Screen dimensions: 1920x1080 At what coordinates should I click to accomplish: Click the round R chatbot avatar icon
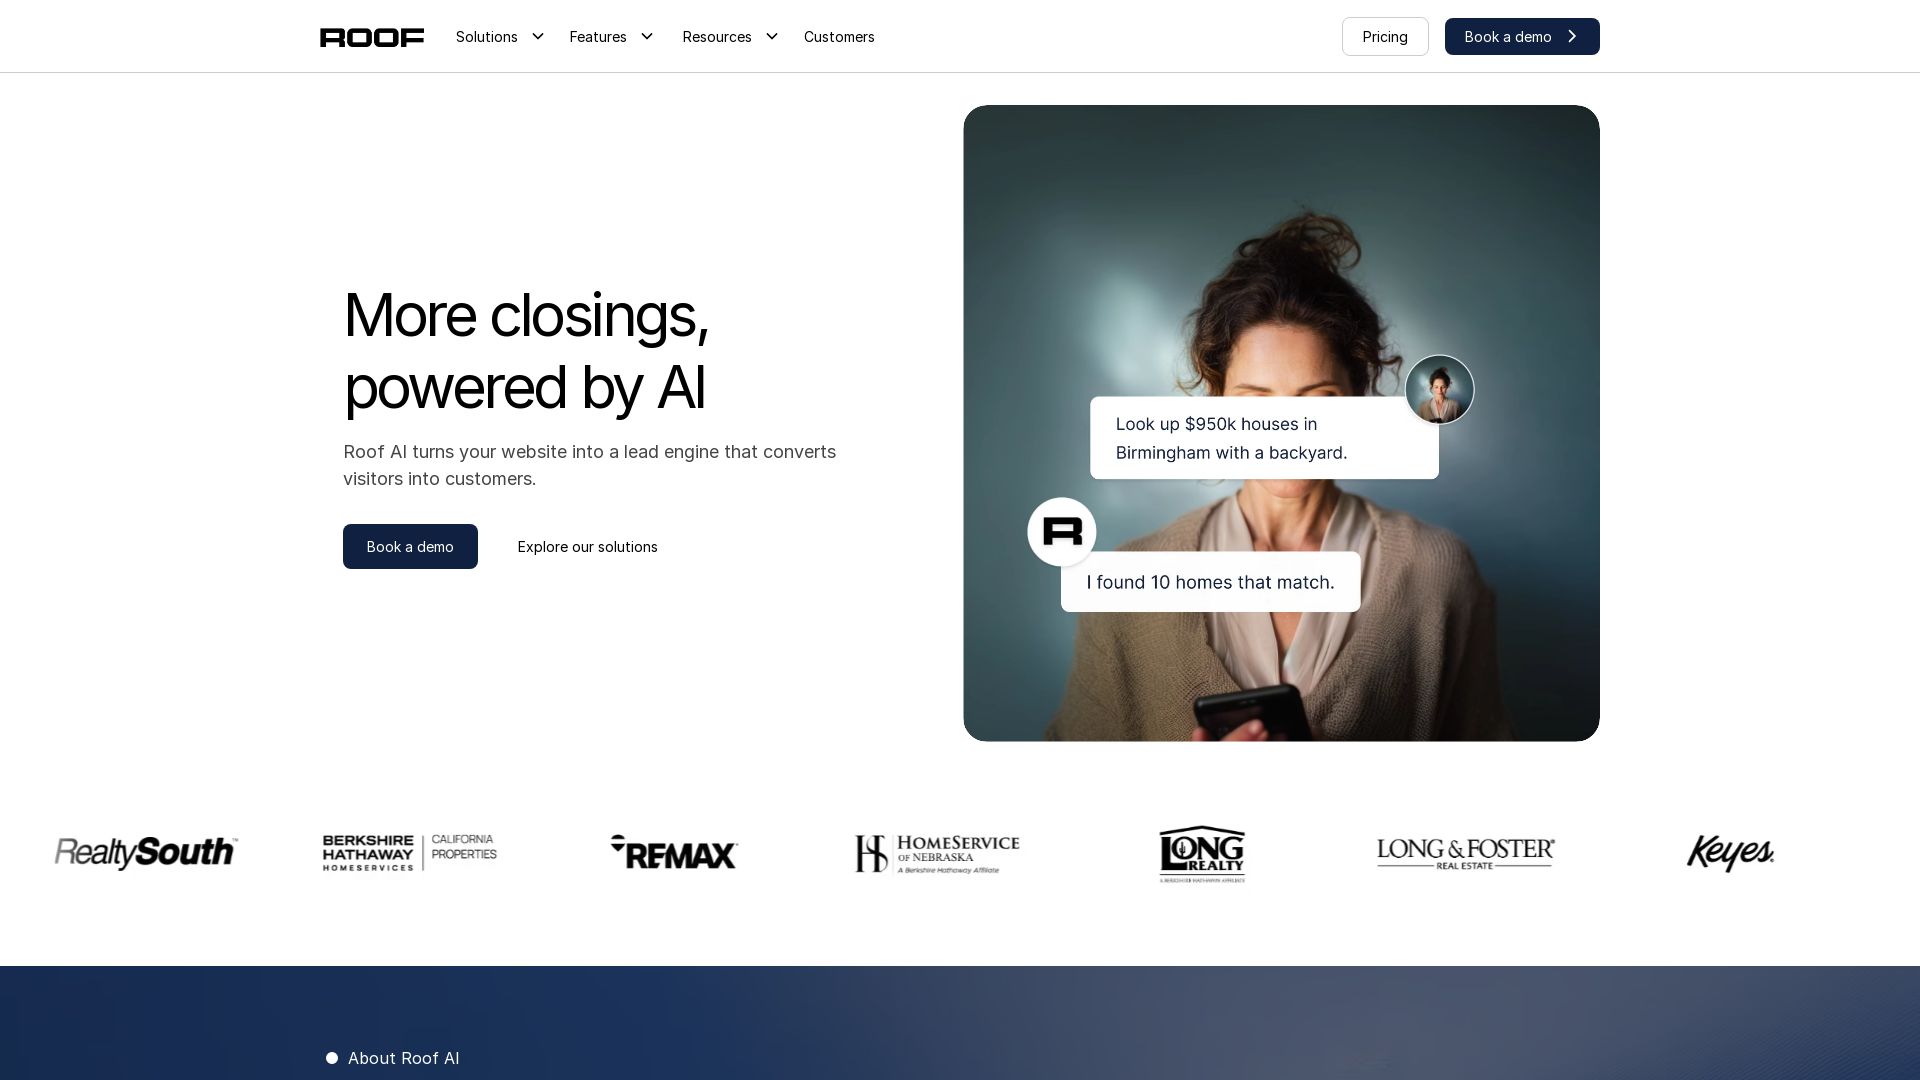click(1062, 532)
